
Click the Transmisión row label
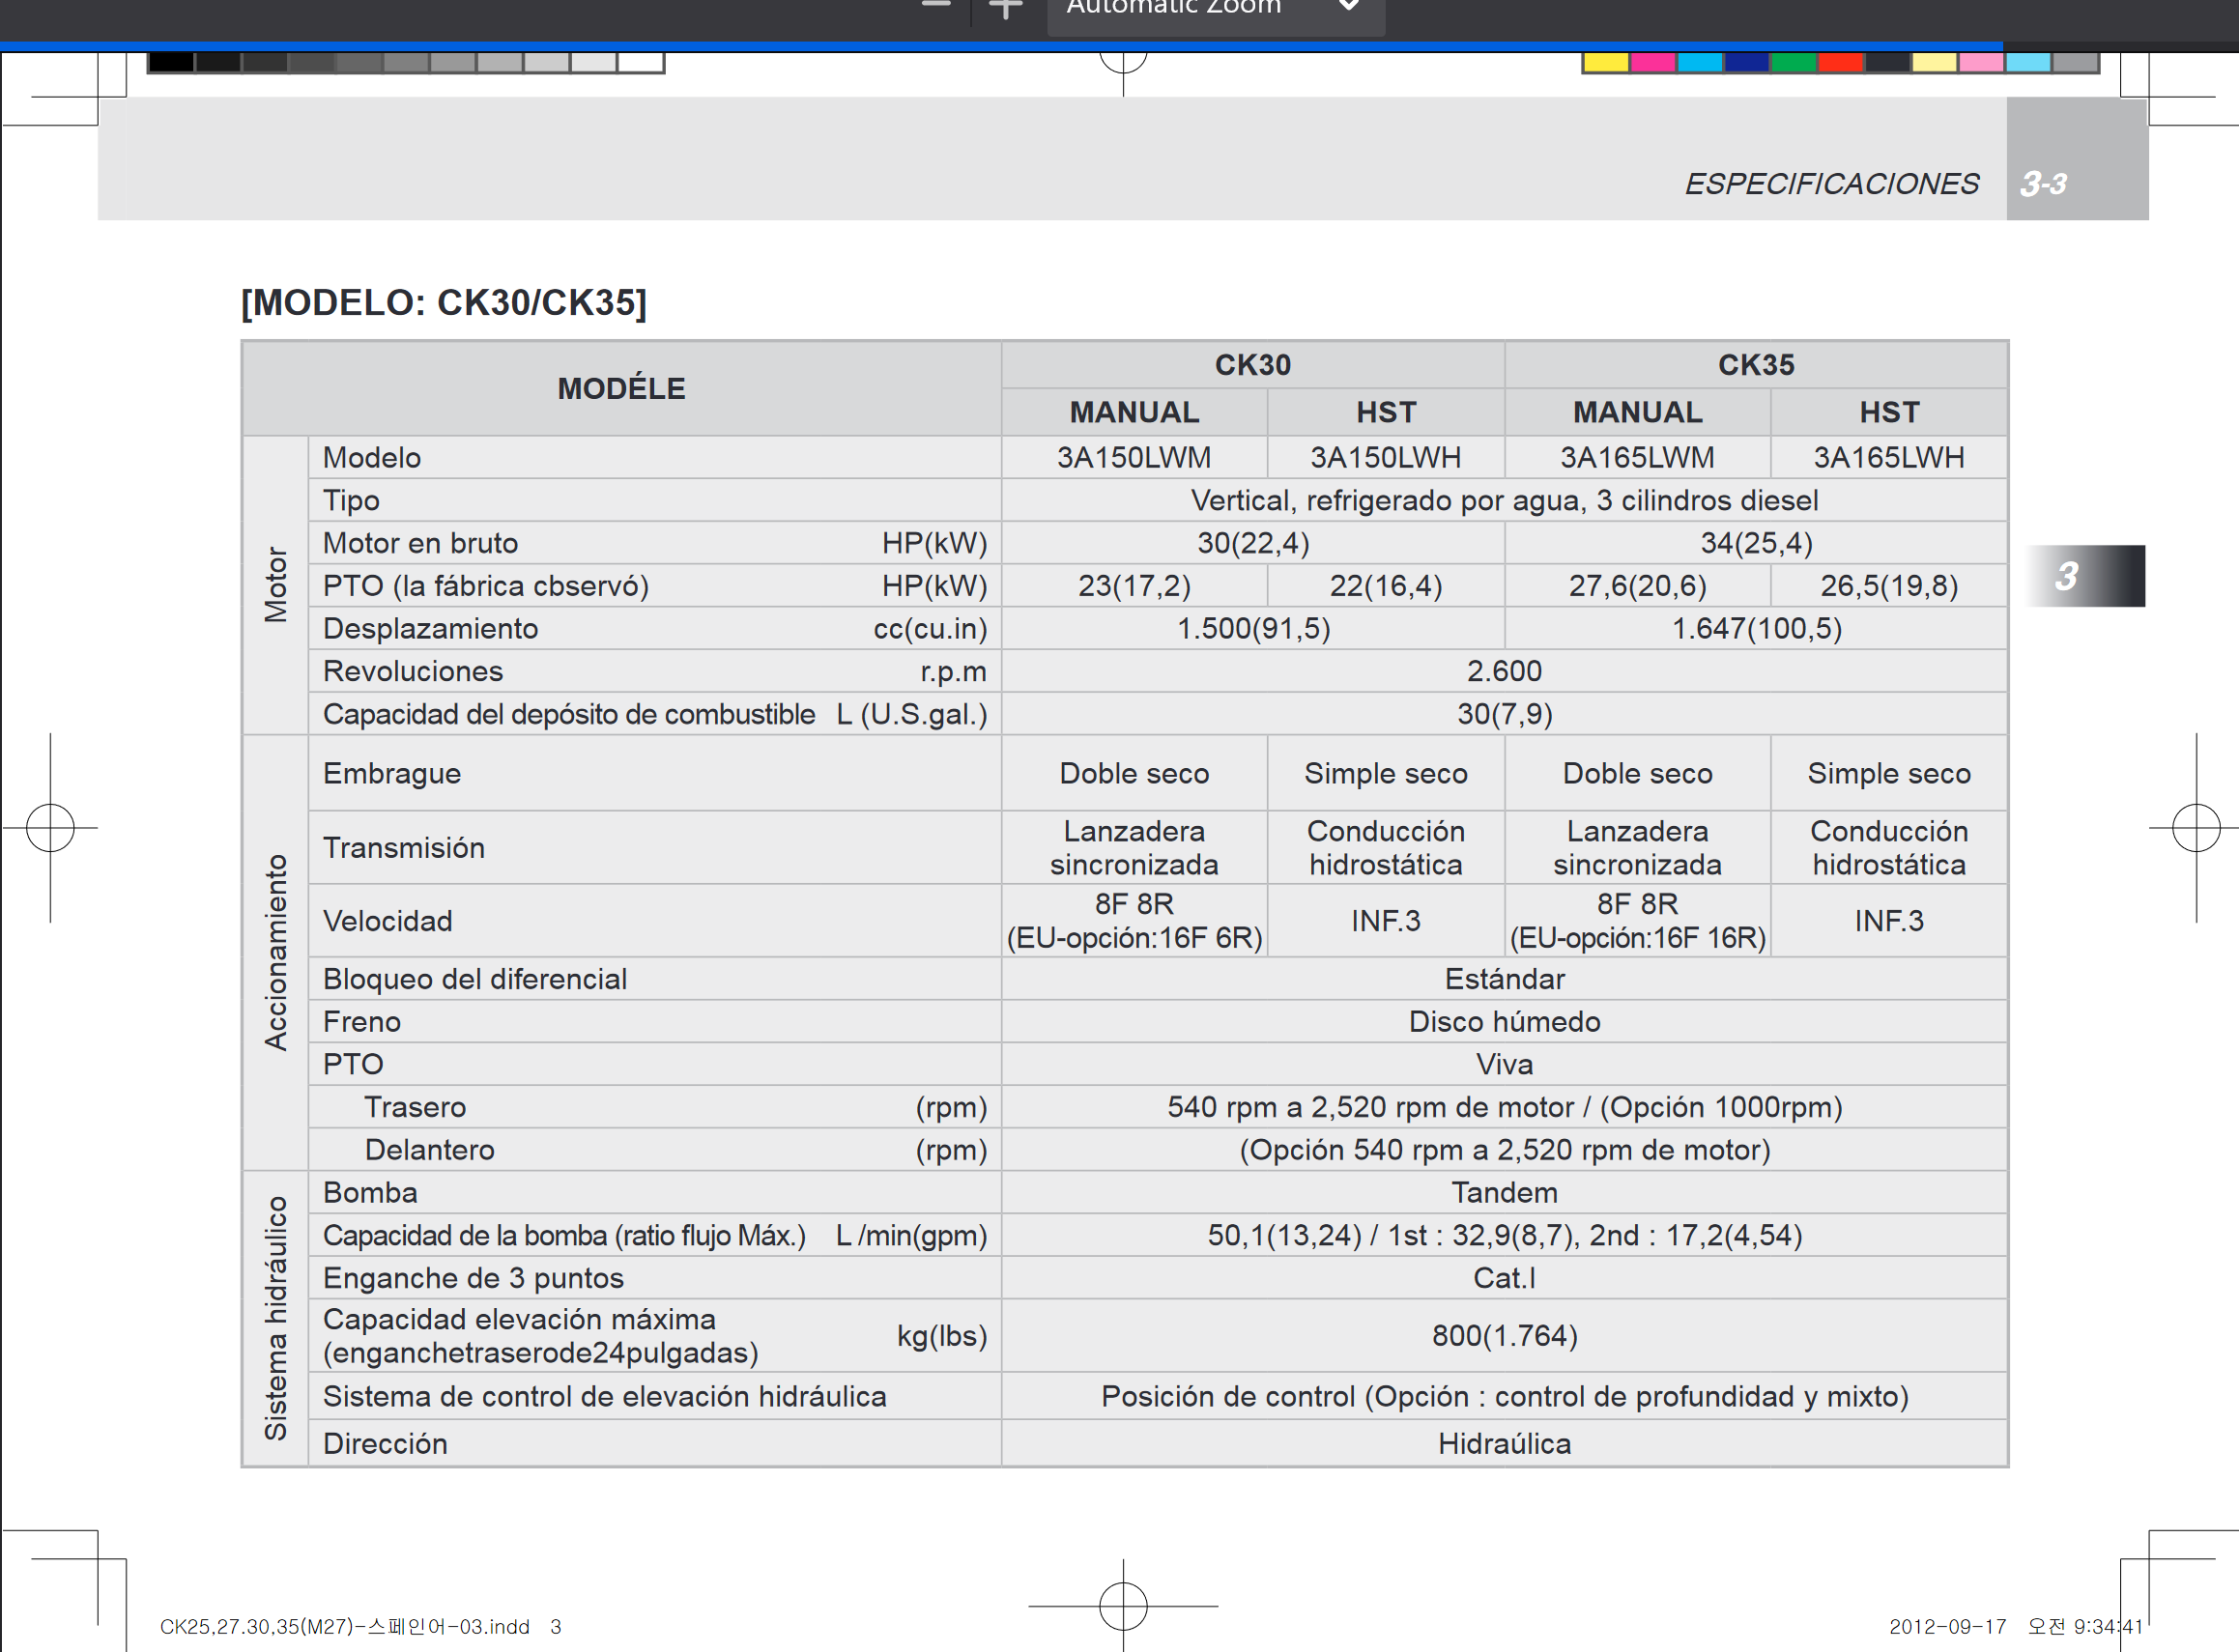(403, 848)
